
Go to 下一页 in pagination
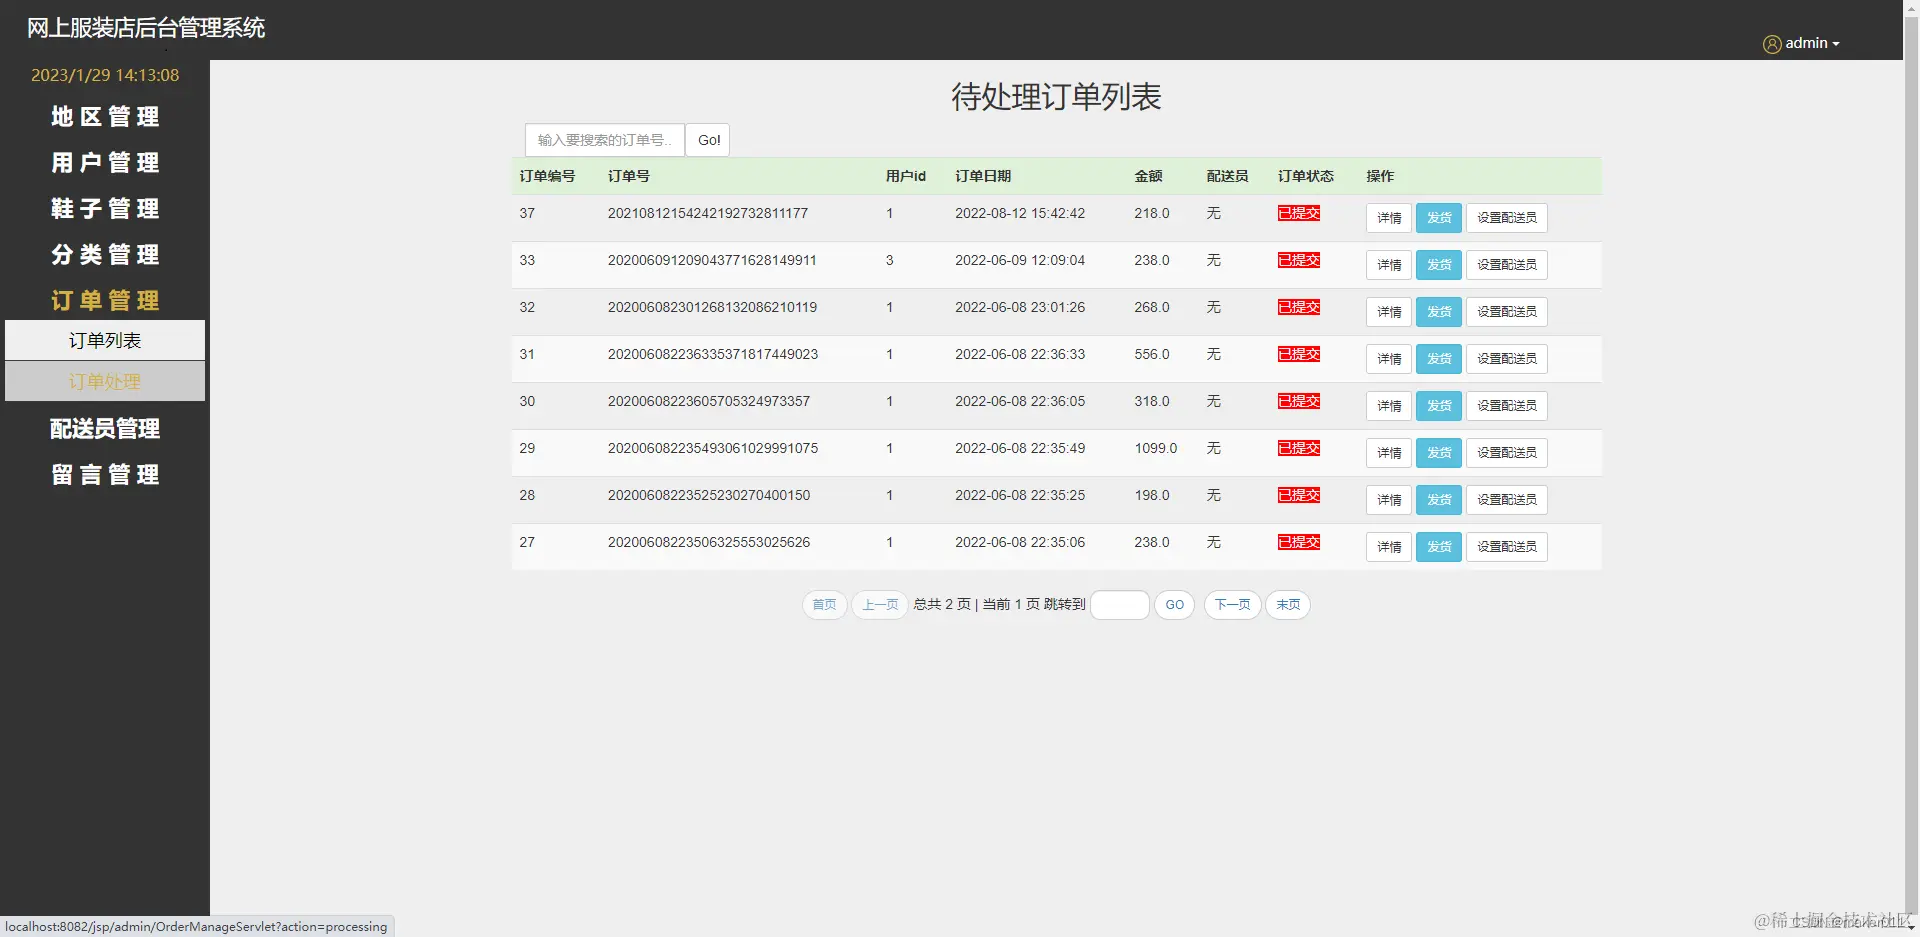(x=1233, y=605)
